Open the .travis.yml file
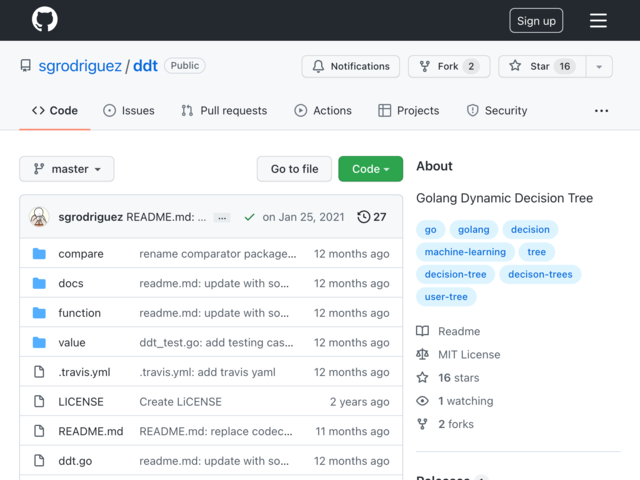The height and width of the screenshot is (480, 640). [84, 372]
